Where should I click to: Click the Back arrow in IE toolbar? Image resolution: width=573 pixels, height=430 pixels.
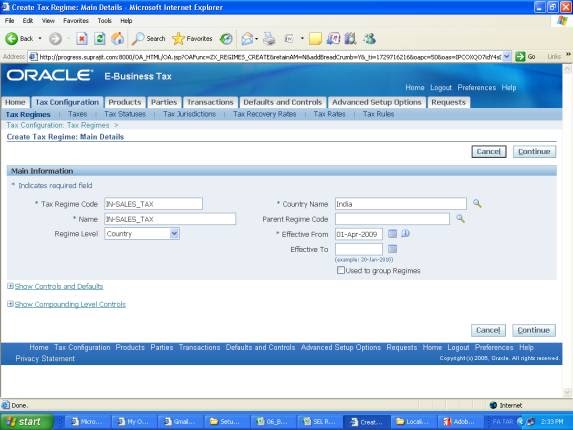pos(12,38)
